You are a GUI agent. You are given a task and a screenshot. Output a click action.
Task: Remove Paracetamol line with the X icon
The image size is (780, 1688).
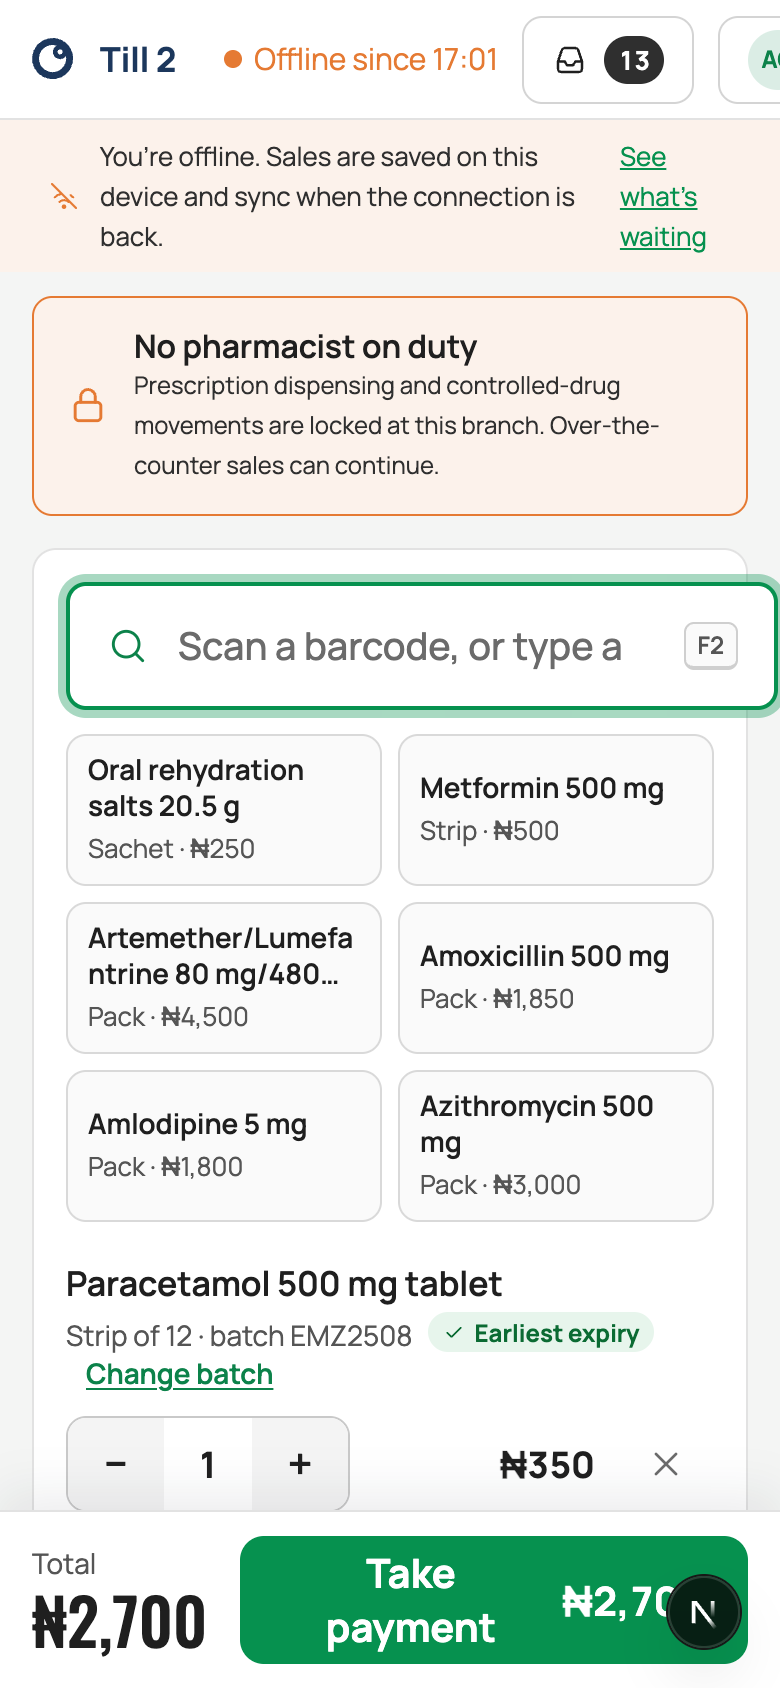[x=666, y=1464]
